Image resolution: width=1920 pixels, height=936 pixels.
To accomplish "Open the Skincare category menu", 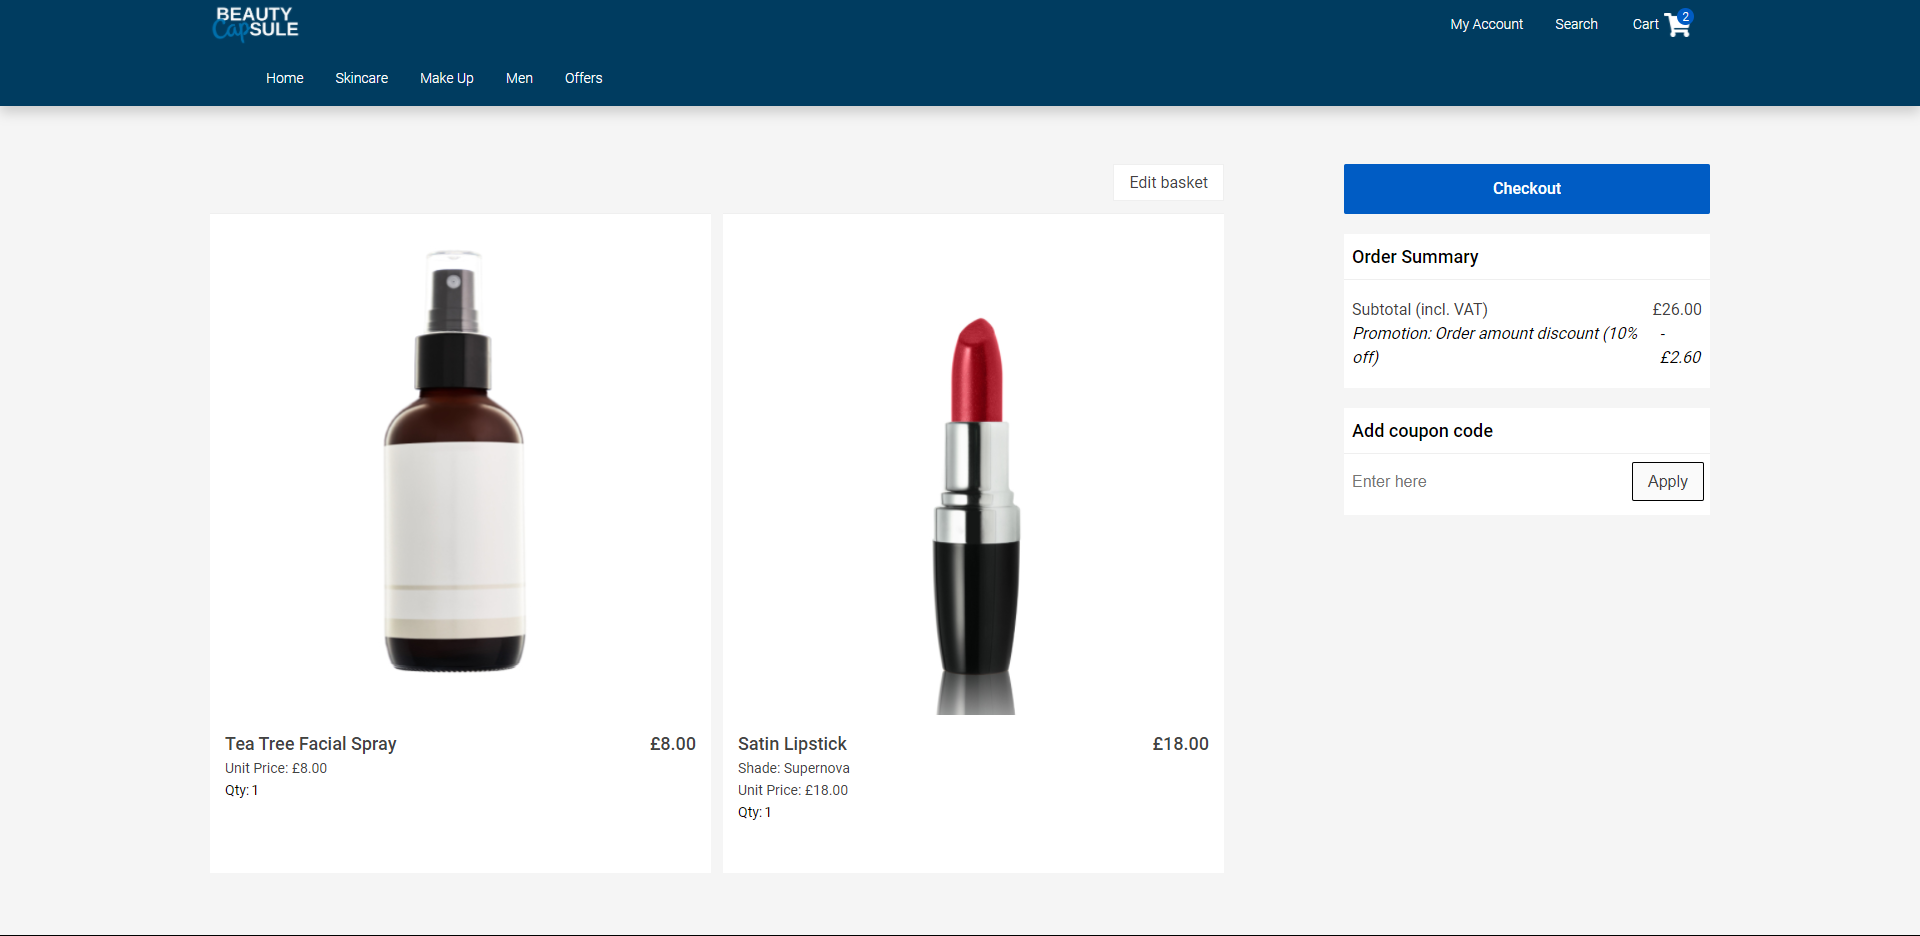I will (x=361, y=78).
